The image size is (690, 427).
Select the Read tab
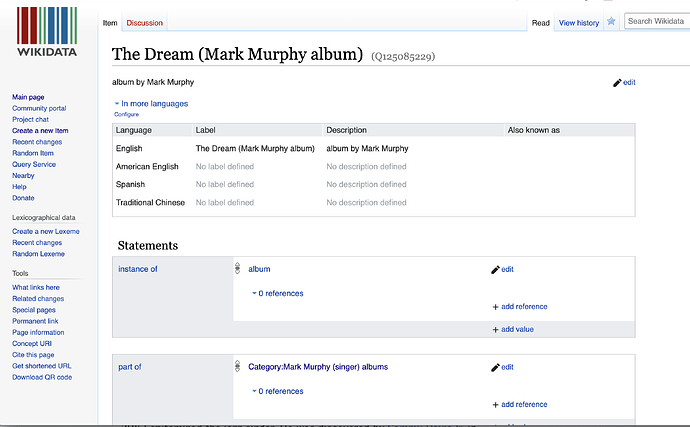[x=540, y=23]
